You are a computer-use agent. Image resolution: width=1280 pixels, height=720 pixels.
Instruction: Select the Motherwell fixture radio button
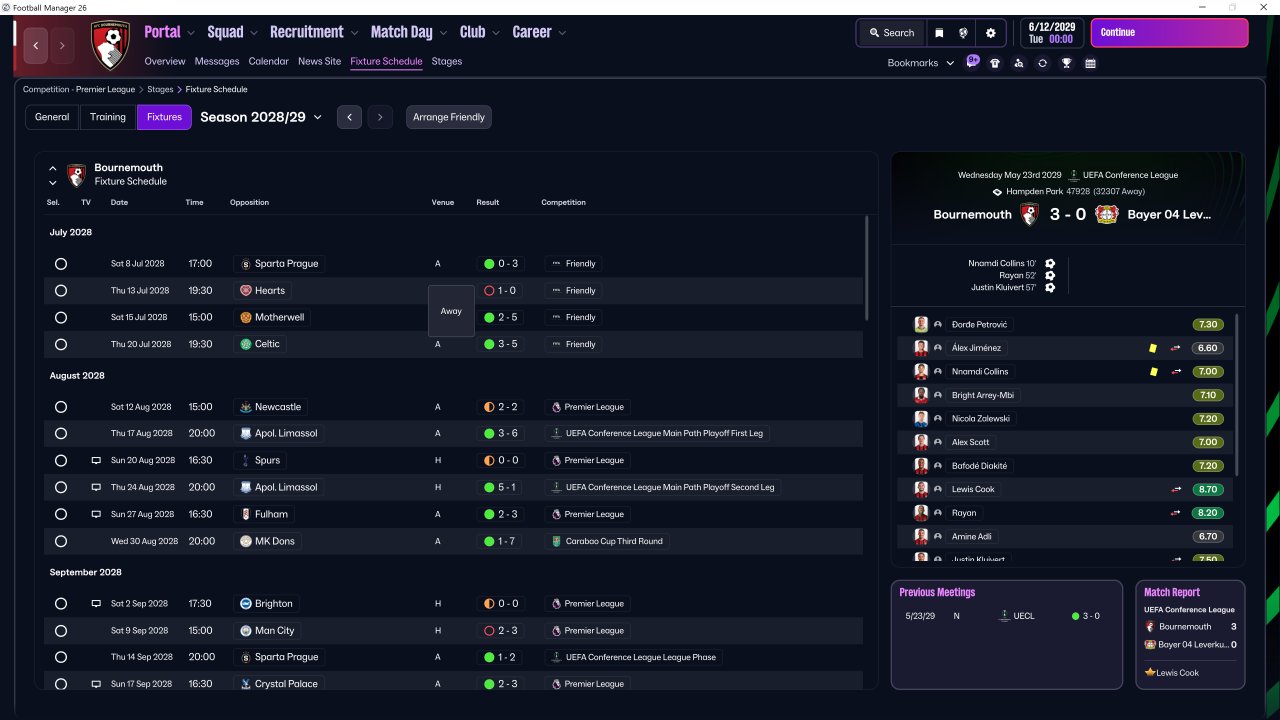pos(61,317)
